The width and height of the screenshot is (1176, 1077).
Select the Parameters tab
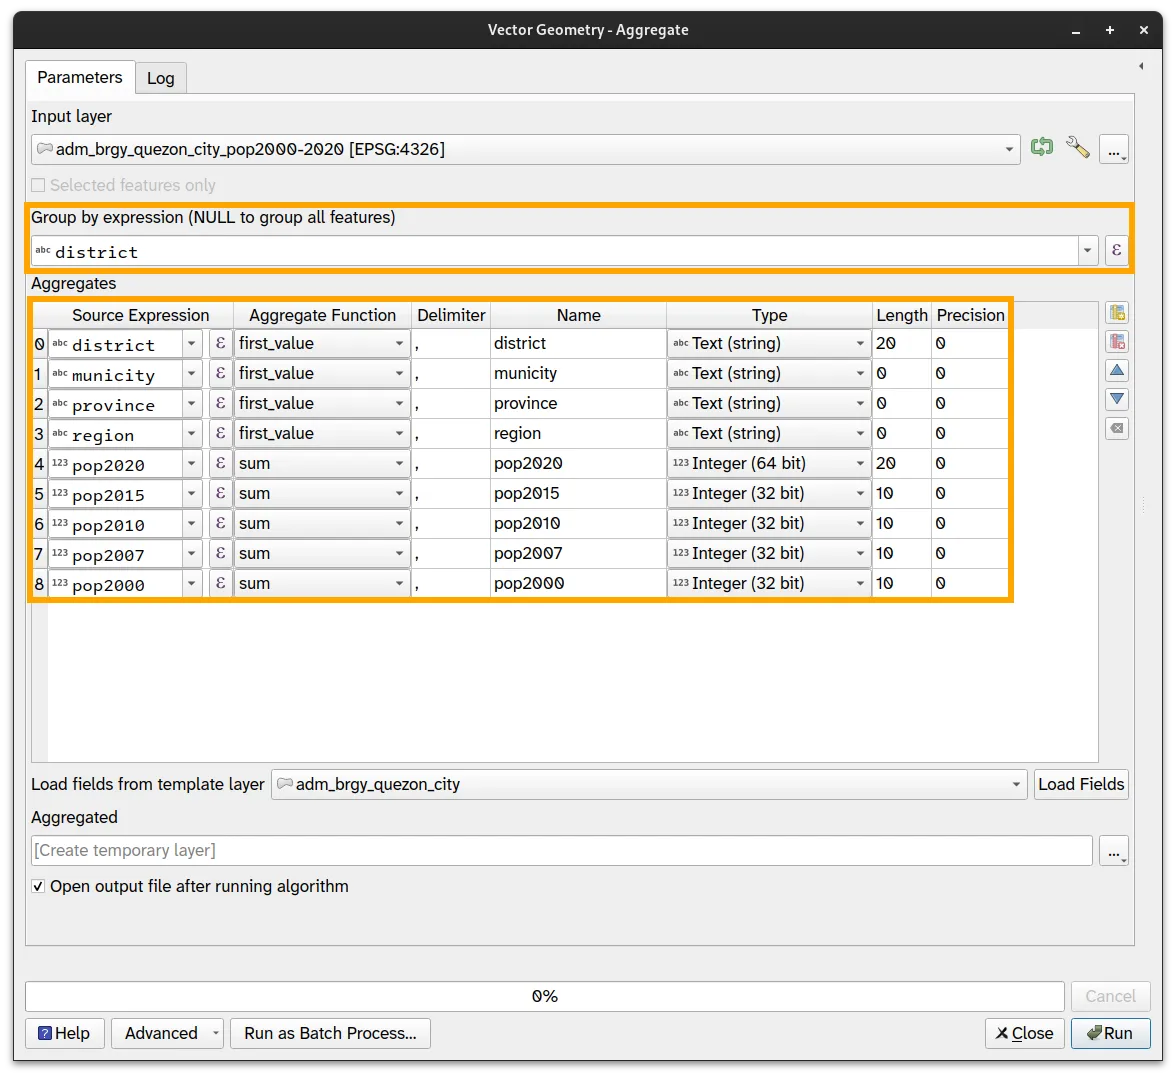click(79, 77)
